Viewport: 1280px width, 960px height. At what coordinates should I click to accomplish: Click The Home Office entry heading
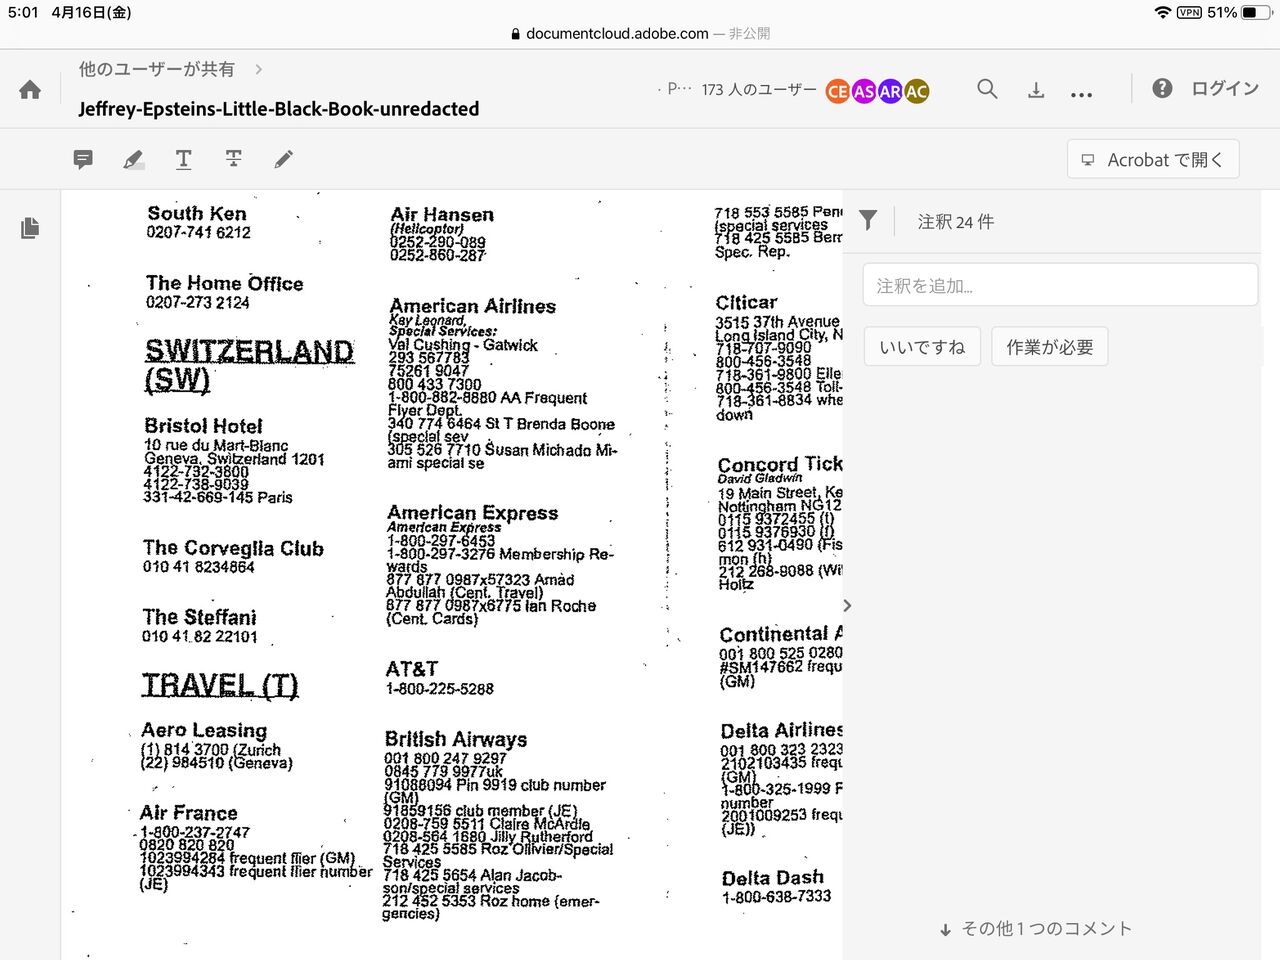pyautogui.click(x=225, y=283)
